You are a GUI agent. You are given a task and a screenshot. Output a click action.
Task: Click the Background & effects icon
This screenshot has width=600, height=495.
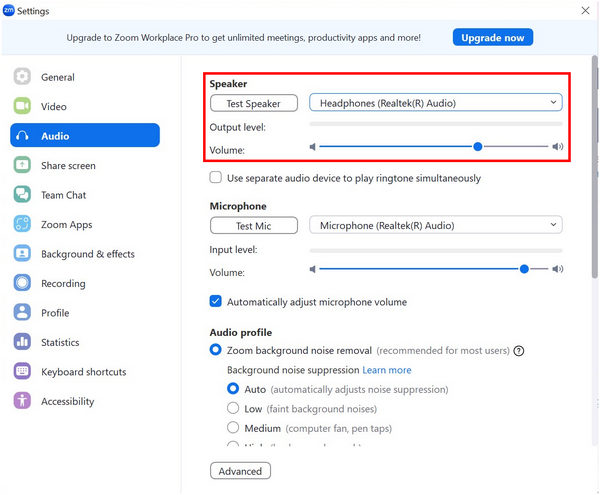22,253
